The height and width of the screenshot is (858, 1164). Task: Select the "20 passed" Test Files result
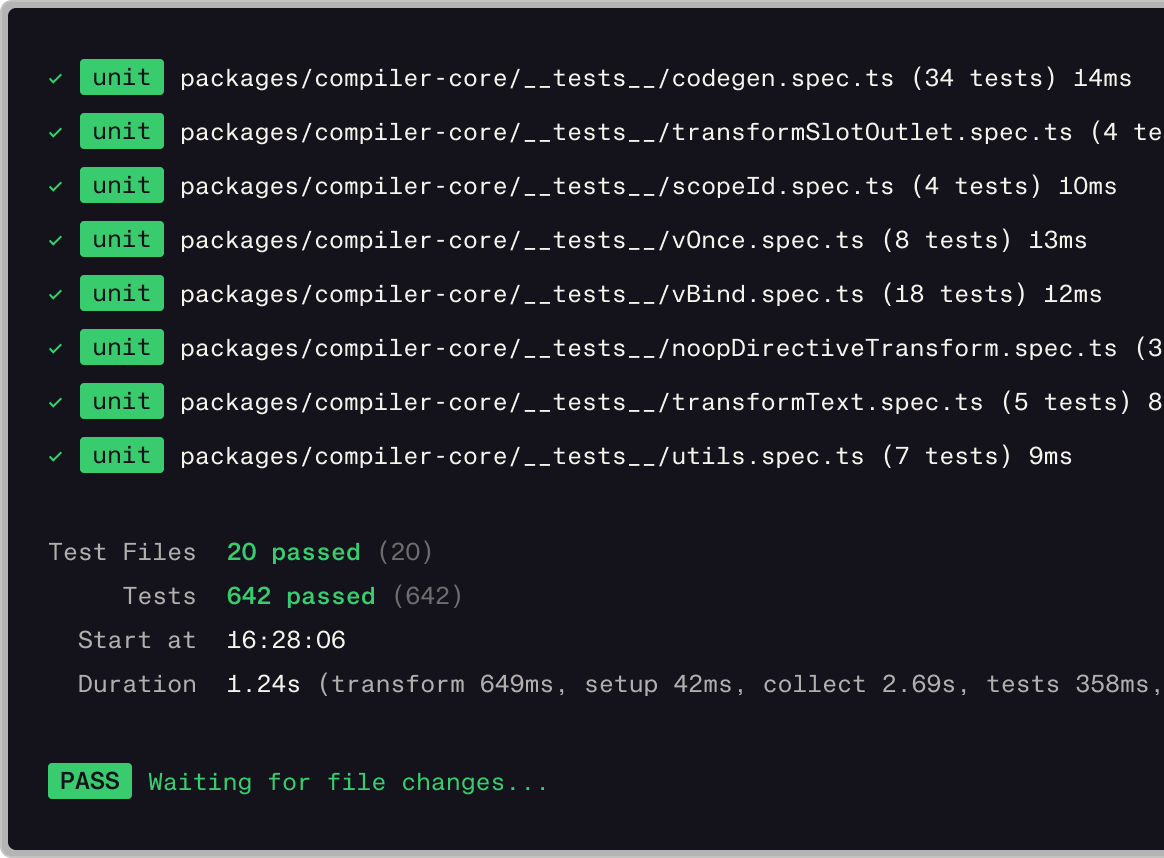pos(293,552)
